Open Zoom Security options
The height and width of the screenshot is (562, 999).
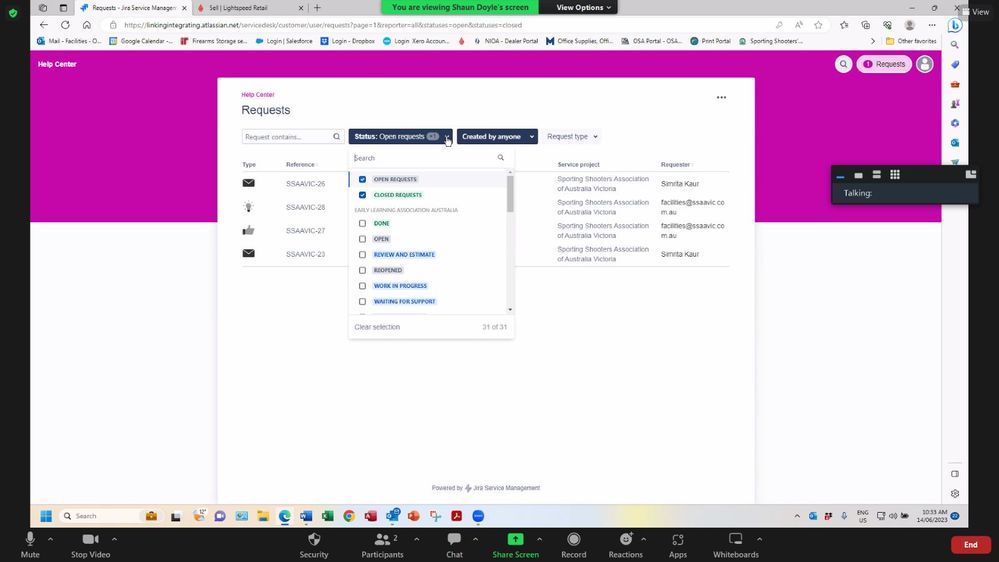click(313, 545)
